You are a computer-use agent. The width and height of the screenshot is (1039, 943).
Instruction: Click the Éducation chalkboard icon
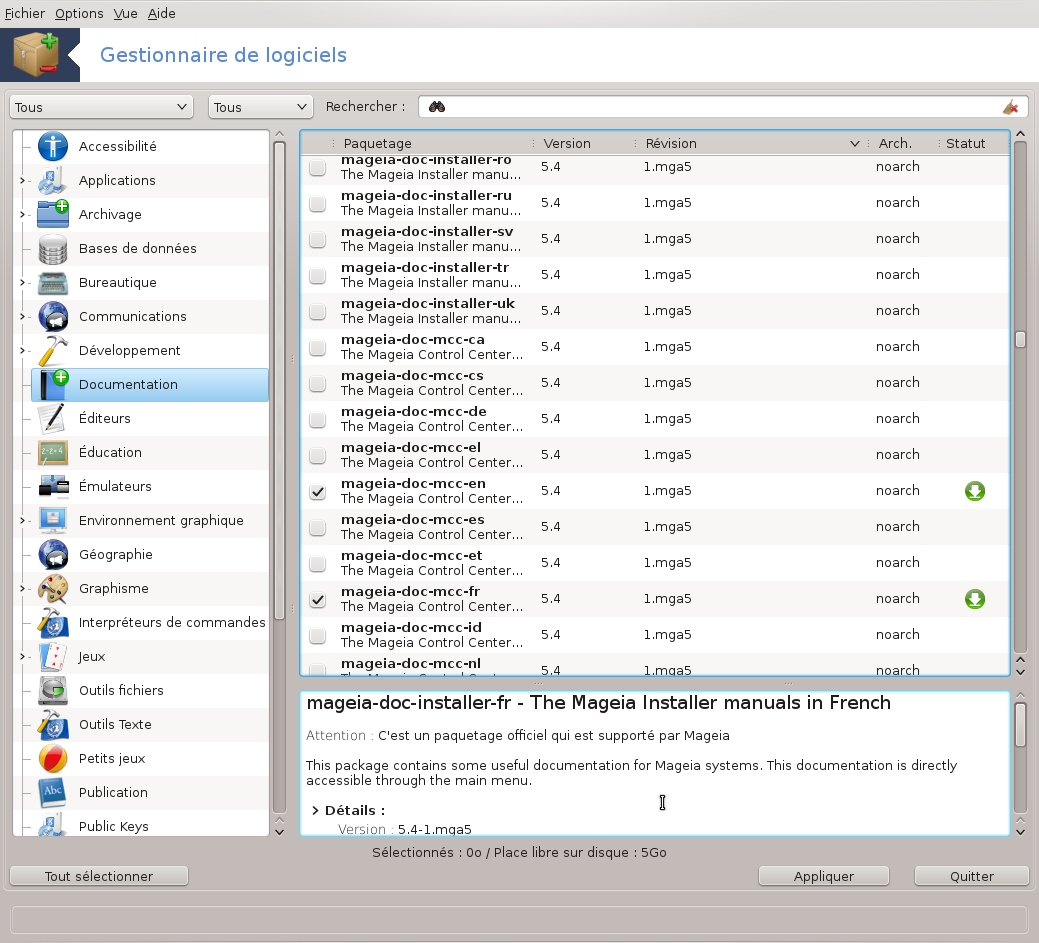pos(53,453)
